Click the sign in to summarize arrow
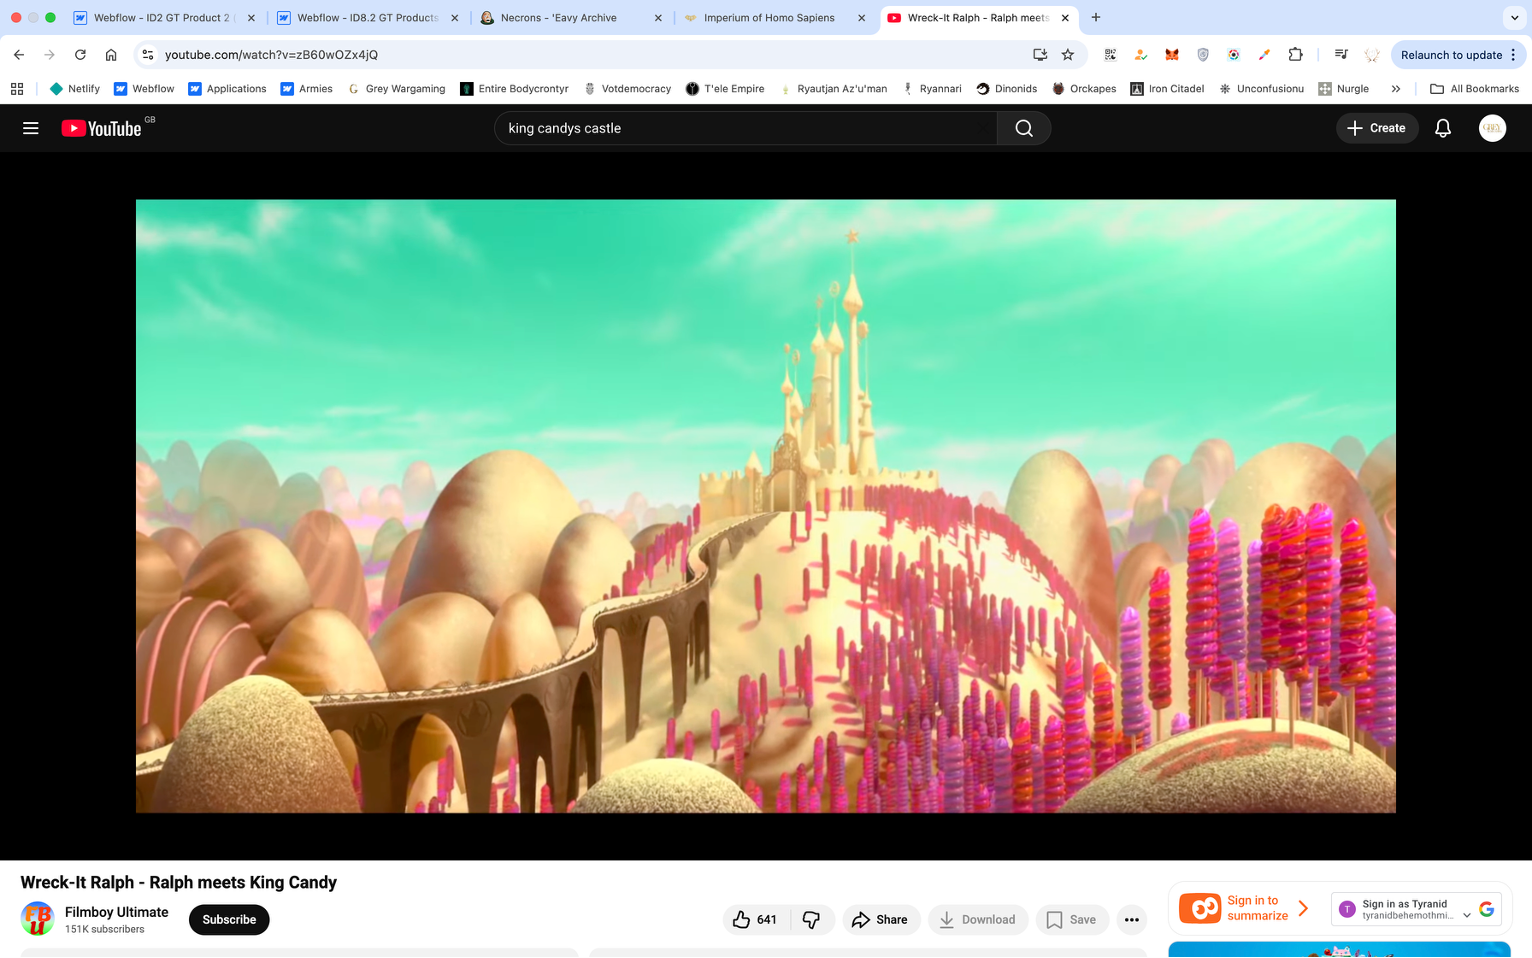The height and width of the screenshot is (958, 1532). (x=1303, y=908)
